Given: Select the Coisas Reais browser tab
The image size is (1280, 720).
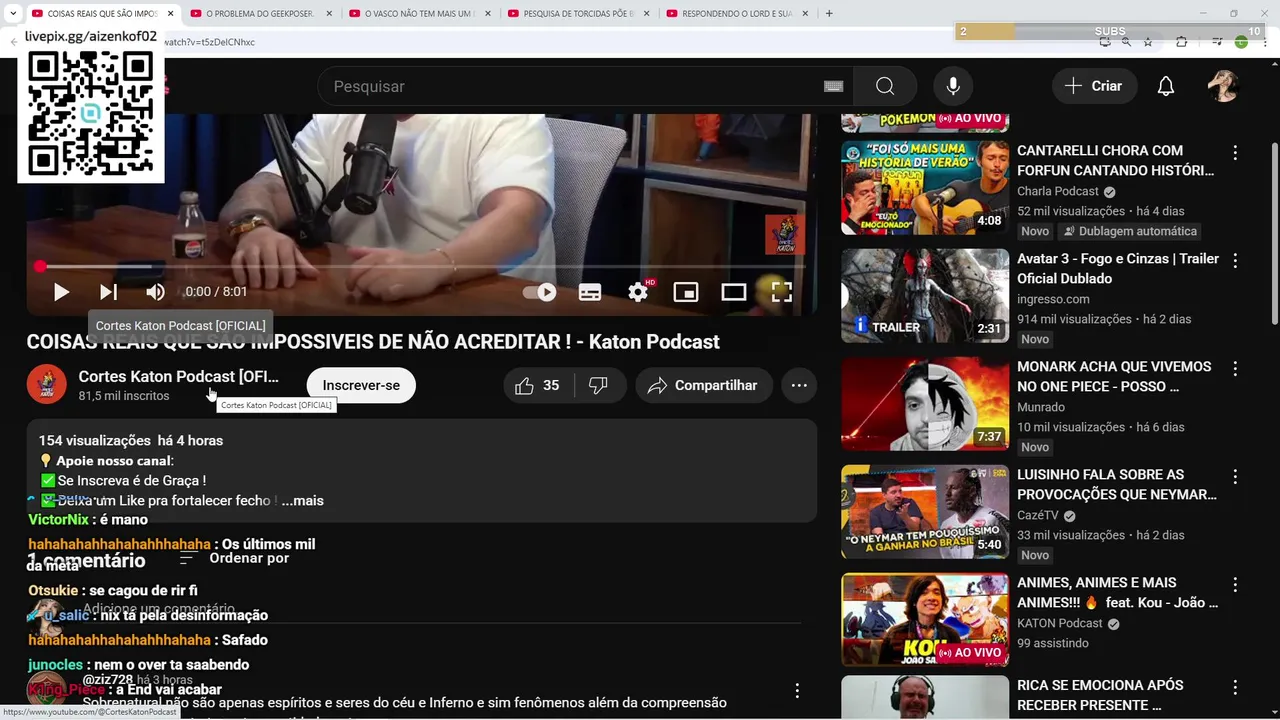Looking at the screenshot, I should [100, 14].
